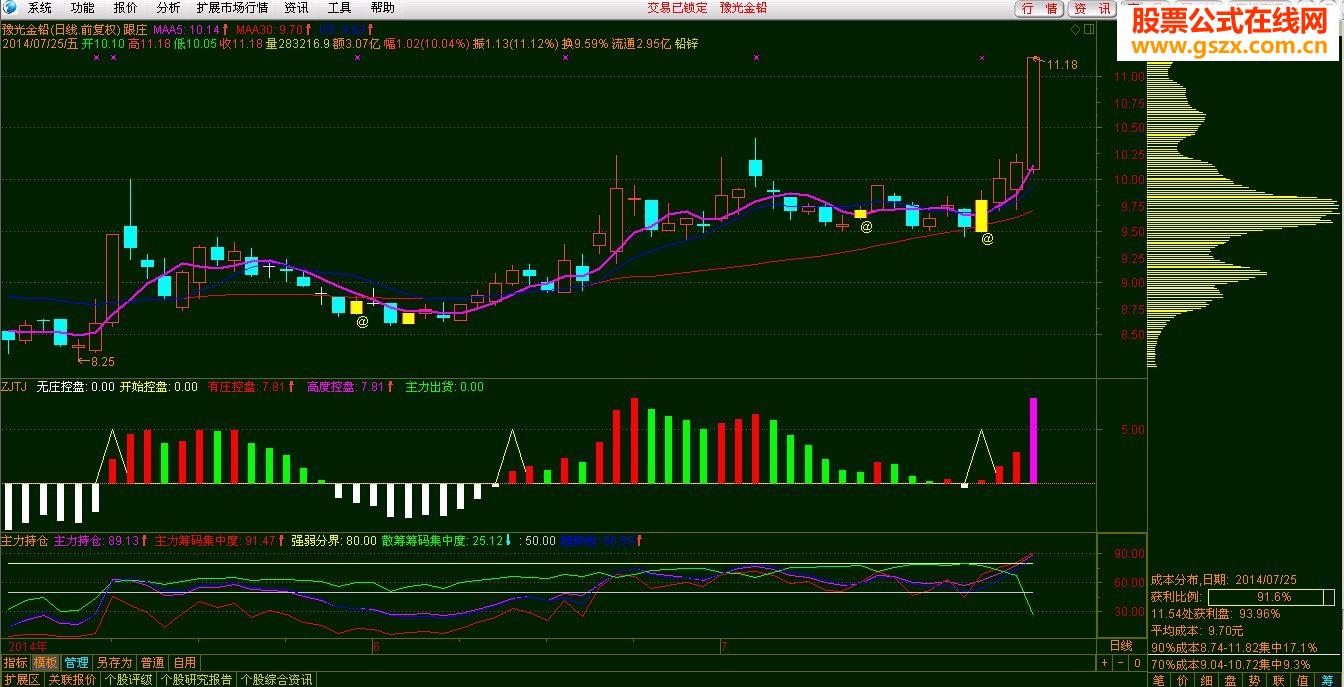Switch the side panel to 盘 tab
Viewport: 1344px width, 687px height.
pos(1231,680)
